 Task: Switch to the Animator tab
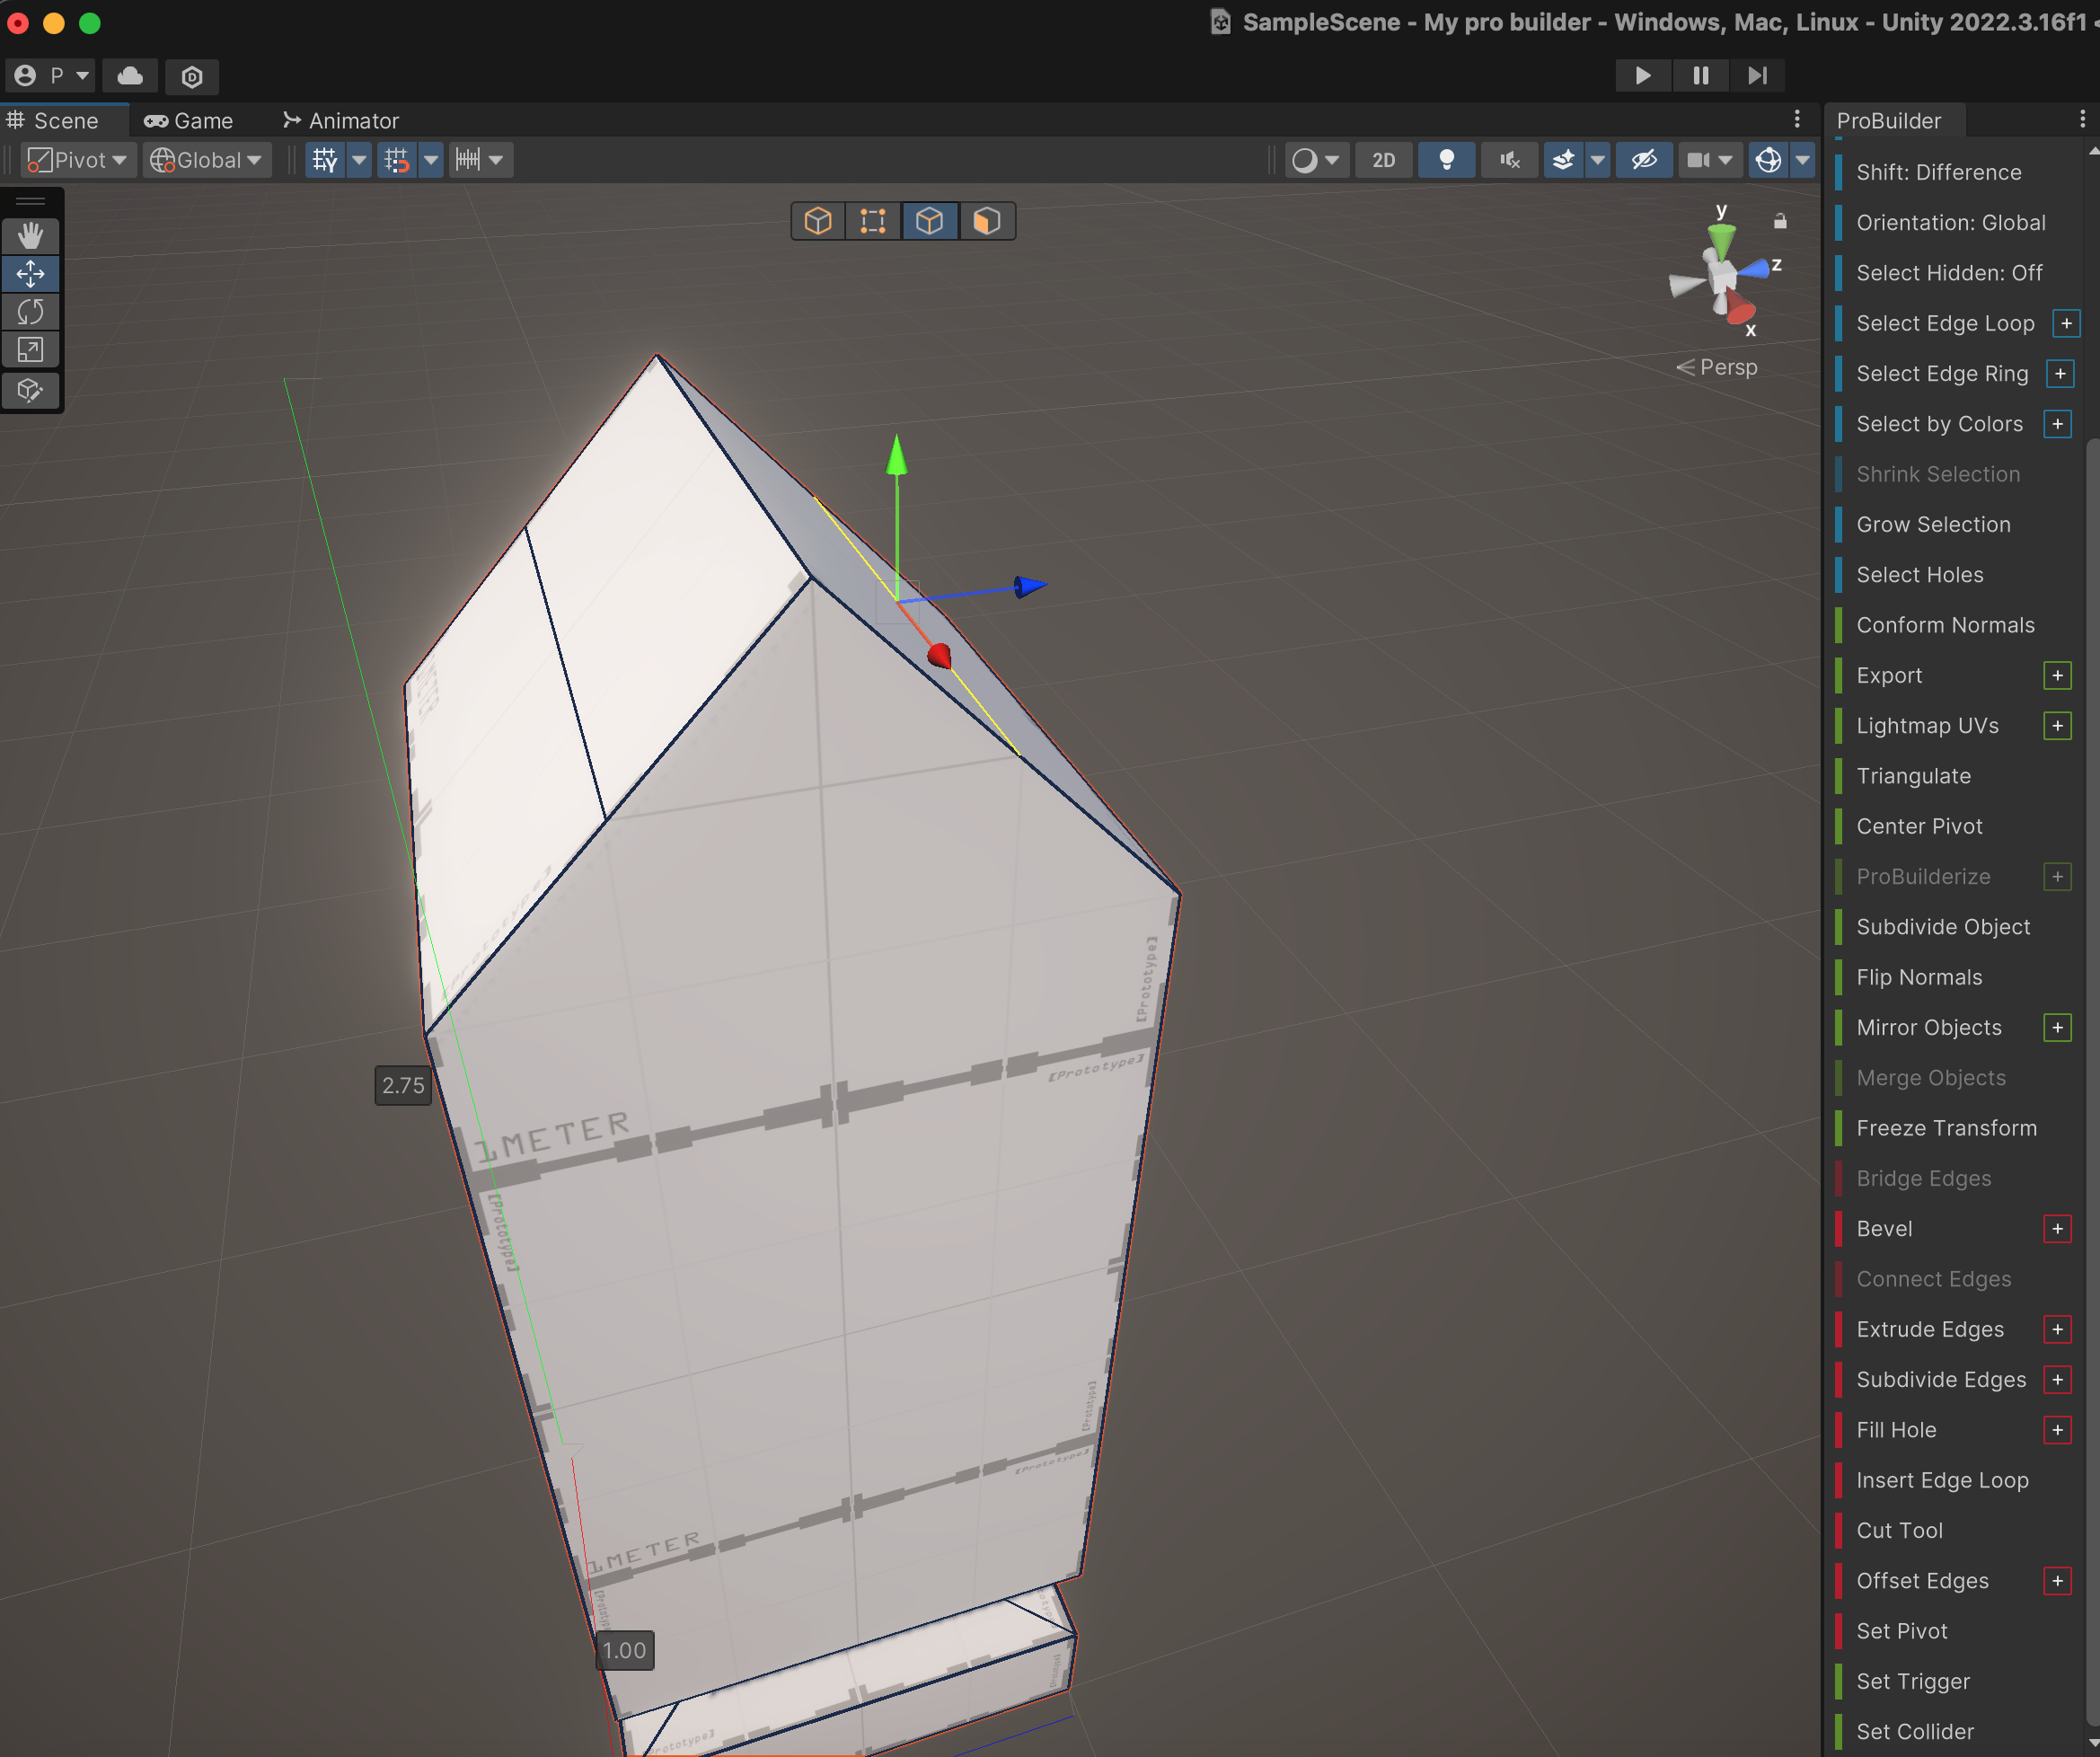point(341,121)
